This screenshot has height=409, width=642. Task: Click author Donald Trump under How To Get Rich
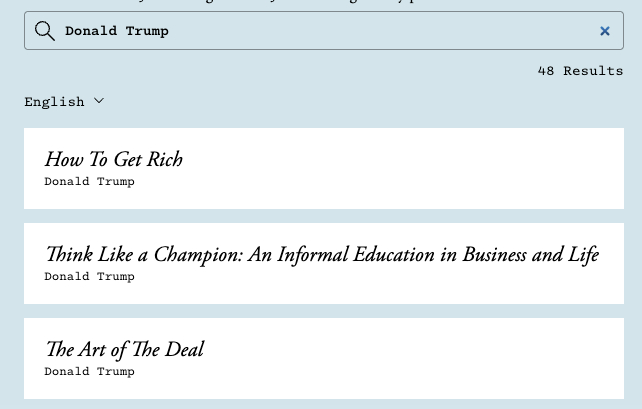89,181
